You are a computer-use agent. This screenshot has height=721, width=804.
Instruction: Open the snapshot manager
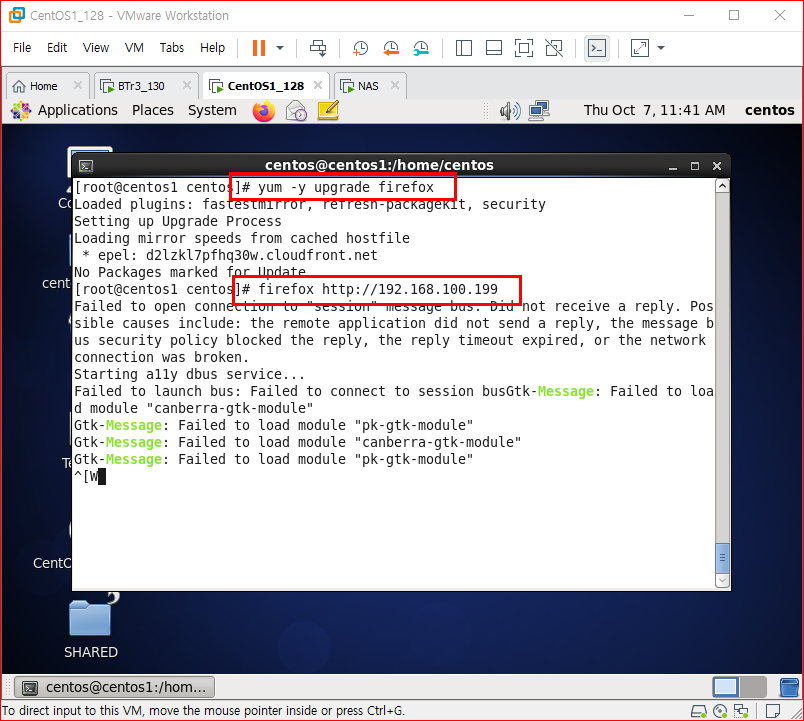click(421, 48)
